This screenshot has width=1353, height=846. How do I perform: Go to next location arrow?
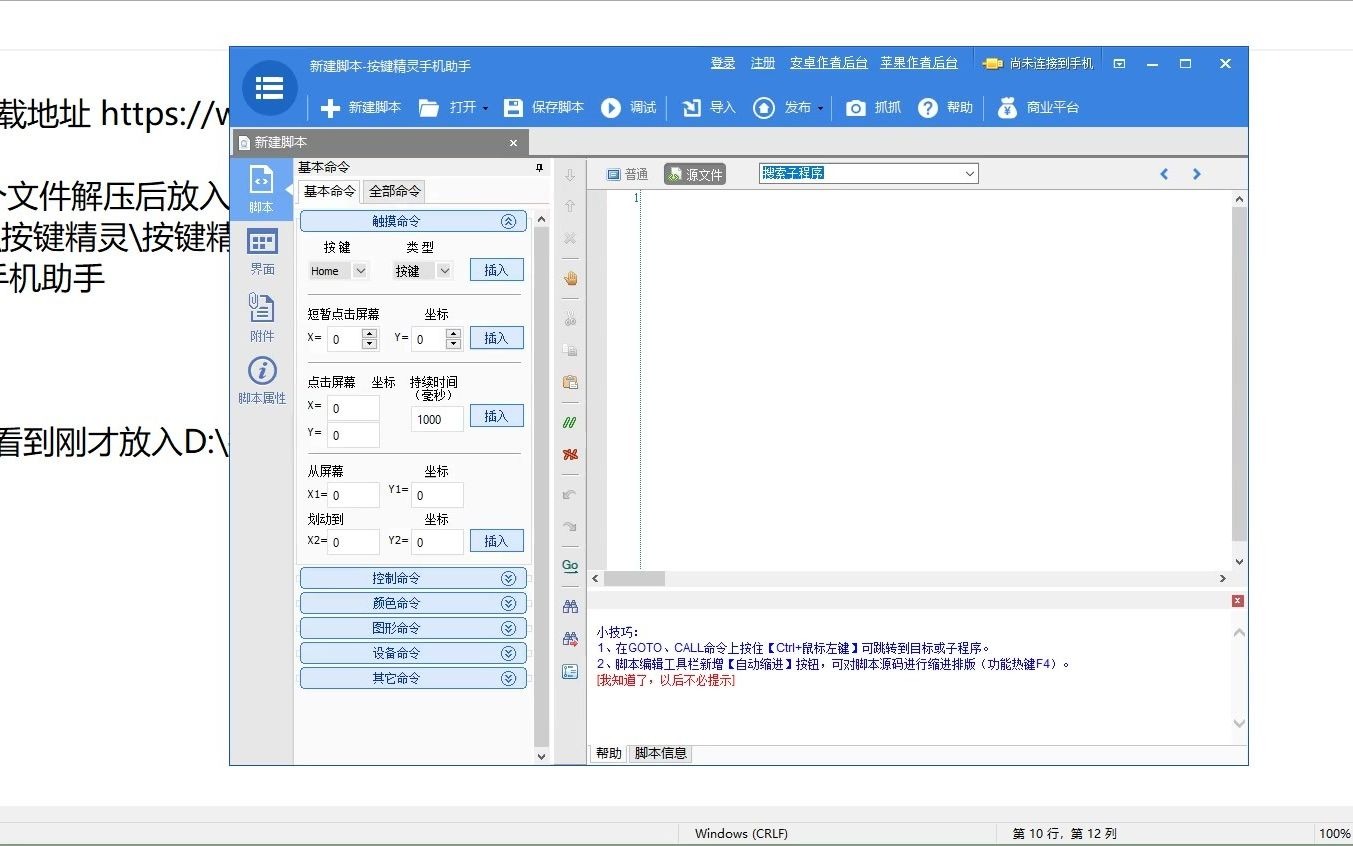(1196, 174)
